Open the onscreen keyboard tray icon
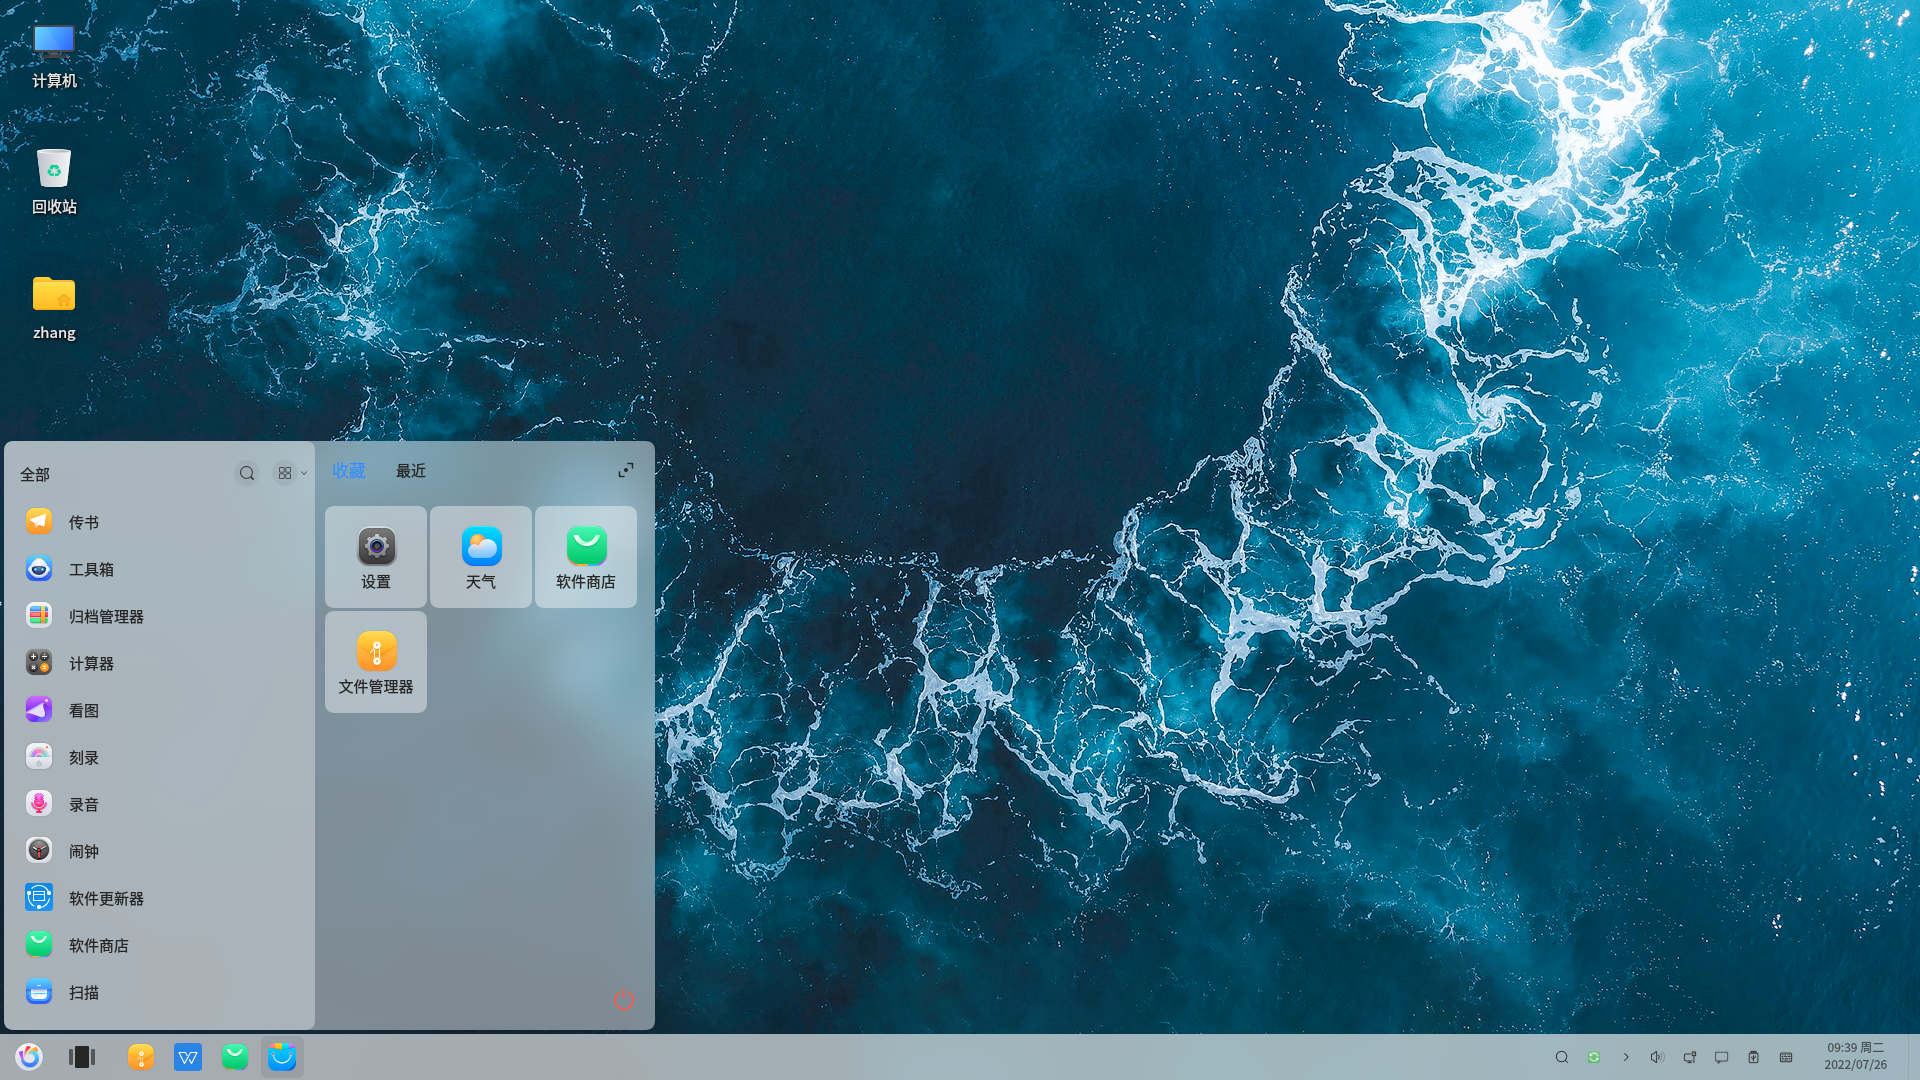The image size is (1920, 1080). 1785,1057
